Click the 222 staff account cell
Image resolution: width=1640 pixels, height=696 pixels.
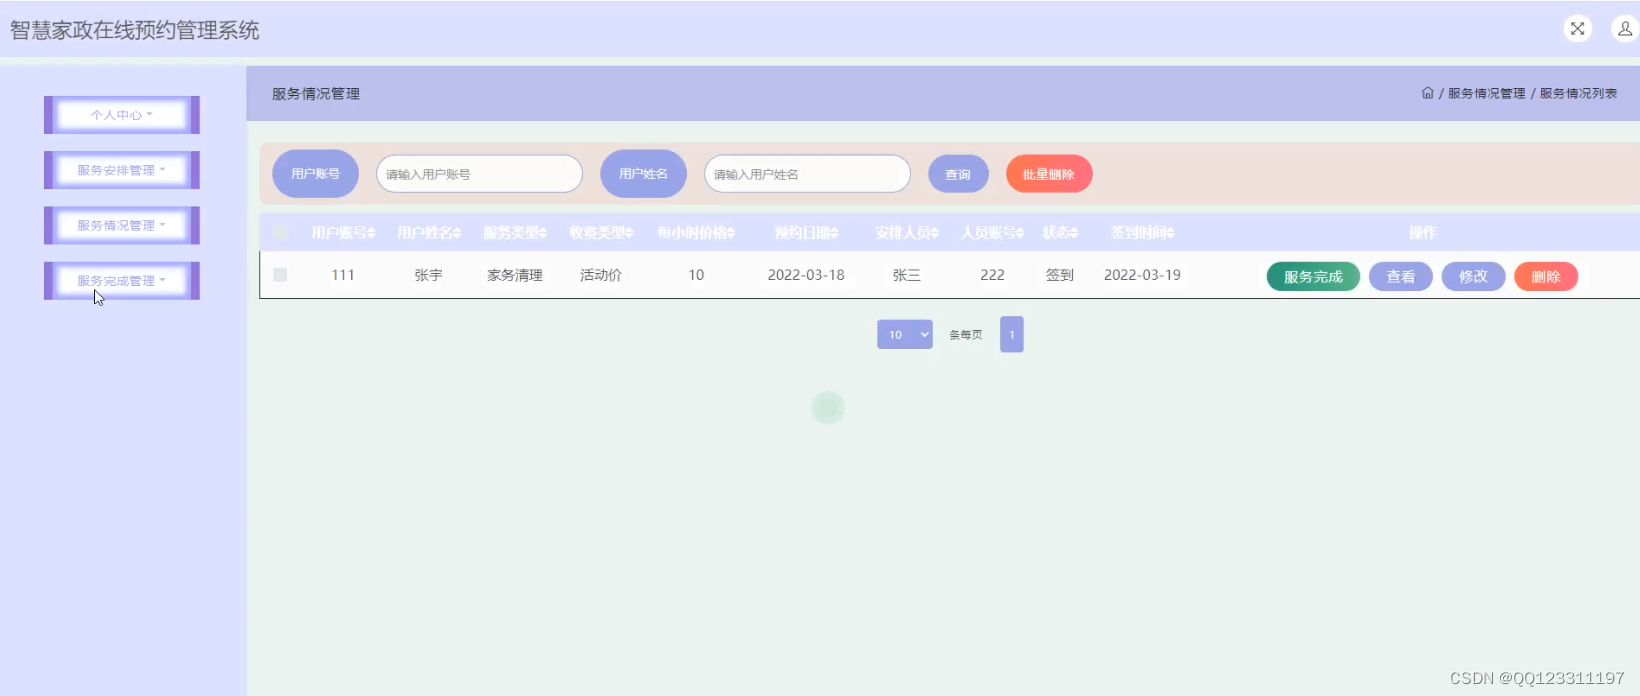coord(992,275)
